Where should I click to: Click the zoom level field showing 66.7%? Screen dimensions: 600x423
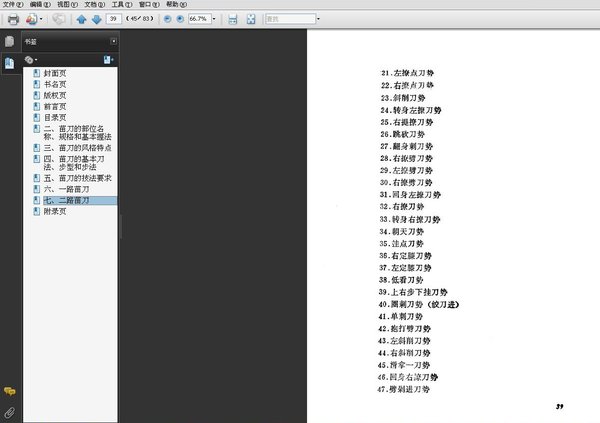[x=199, y=19]
